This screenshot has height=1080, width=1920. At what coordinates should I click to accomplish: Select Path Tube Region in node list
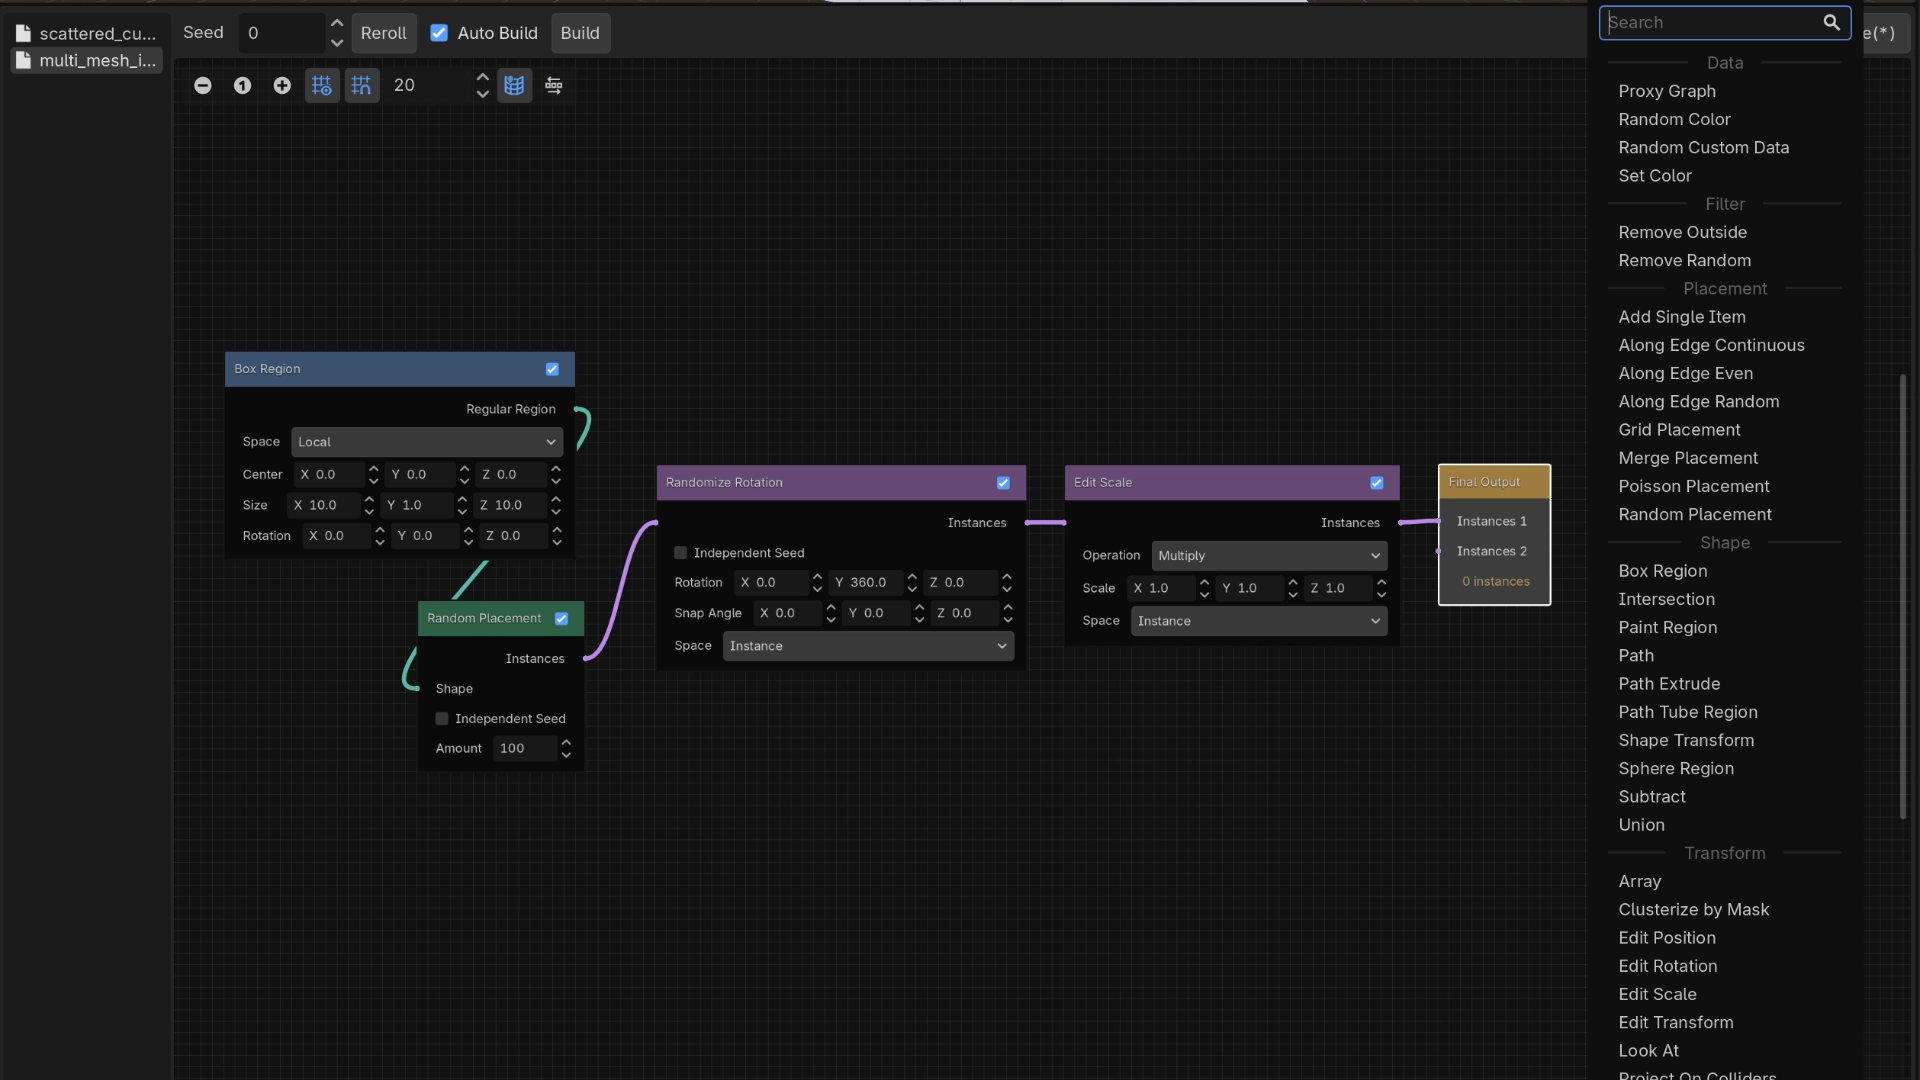1688,712
